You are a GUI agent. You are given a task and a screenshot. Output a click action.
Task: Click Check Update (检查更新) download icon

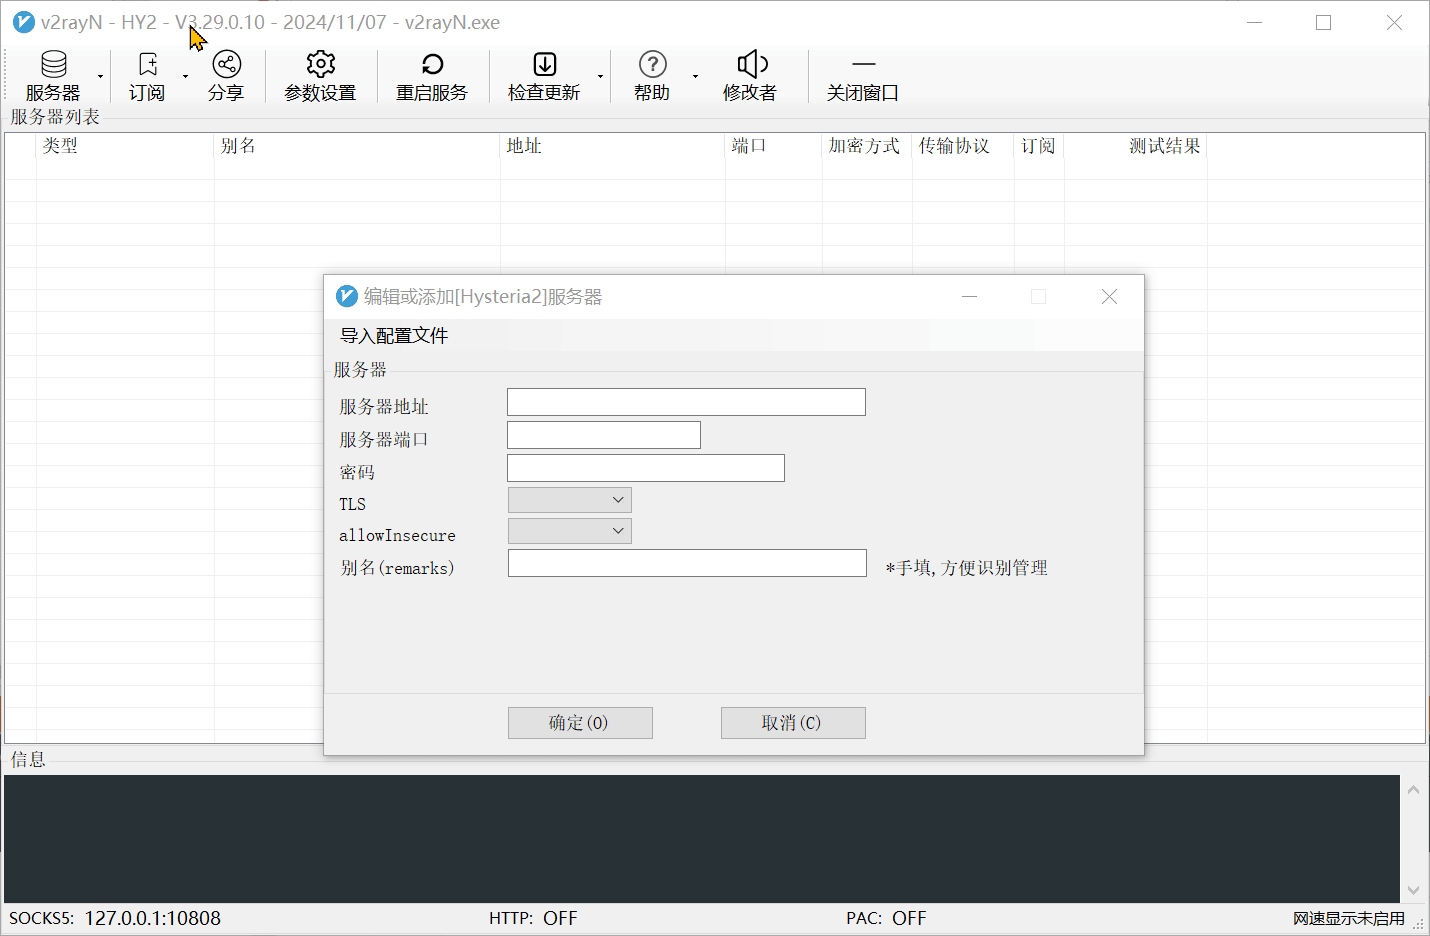point(544,65)
